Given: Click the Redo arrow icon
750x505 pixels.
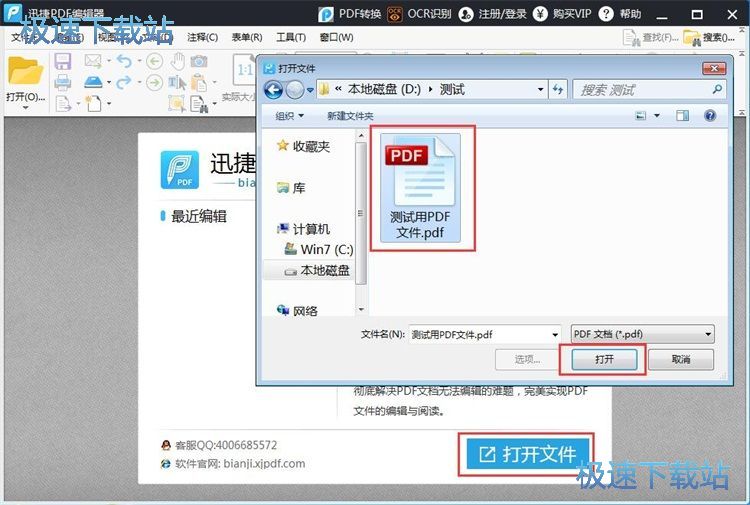Looking at the screenshot, I should click(x=124, y=82).
